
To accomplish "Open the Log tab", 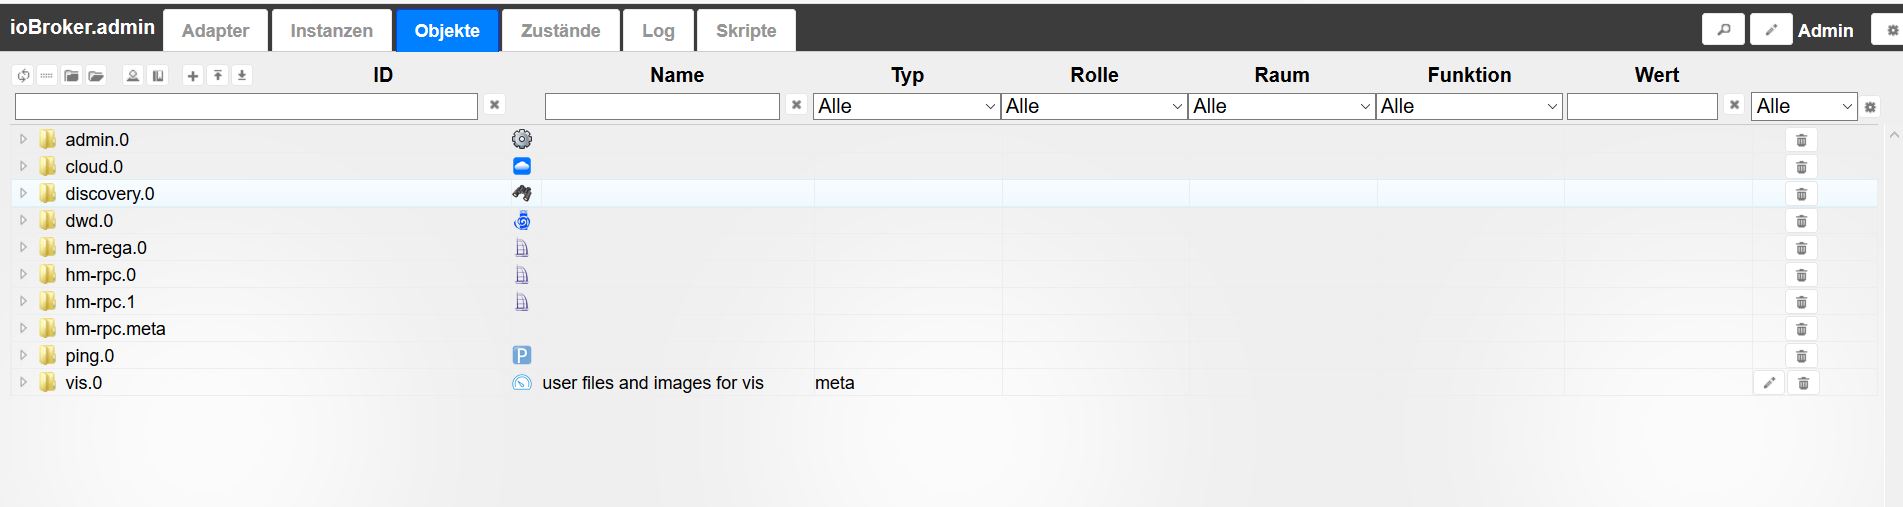I will [x=658, y=31].
